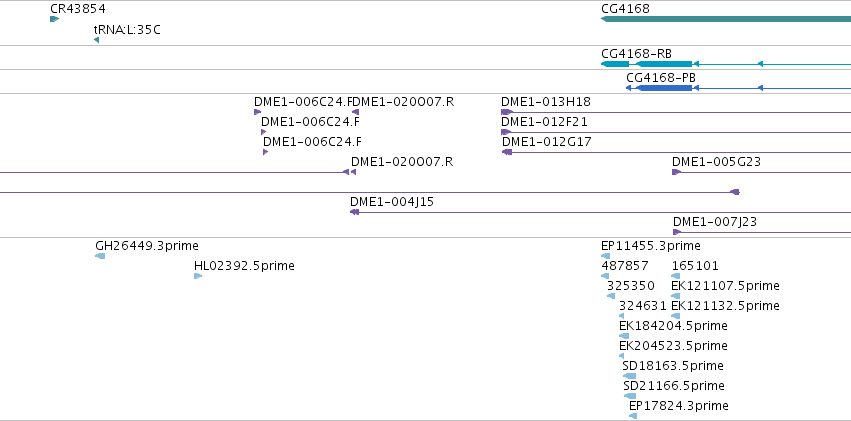This screenshot has width=851, height=421.
Task: Click the SD21166.5prime text label
Action: [675, 386]
